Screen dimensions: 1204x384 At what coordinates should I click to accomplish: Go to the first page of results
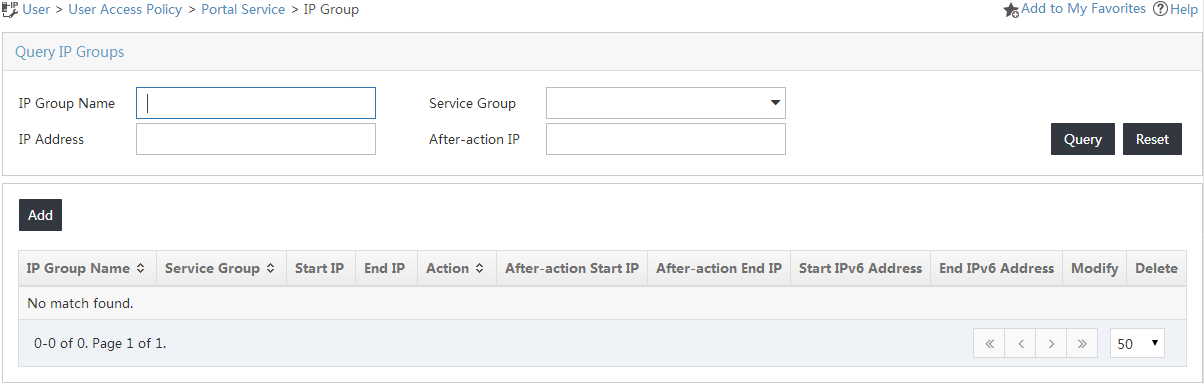989,343
